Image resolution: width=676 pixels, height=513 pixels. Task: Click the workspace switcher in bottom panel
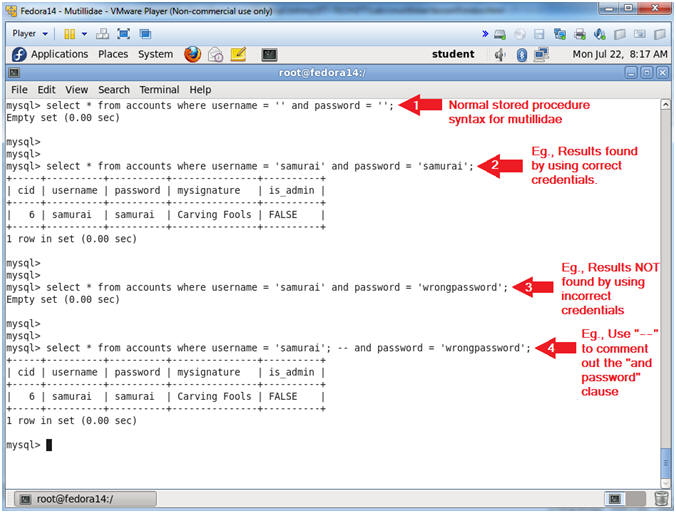click(625, 499)
